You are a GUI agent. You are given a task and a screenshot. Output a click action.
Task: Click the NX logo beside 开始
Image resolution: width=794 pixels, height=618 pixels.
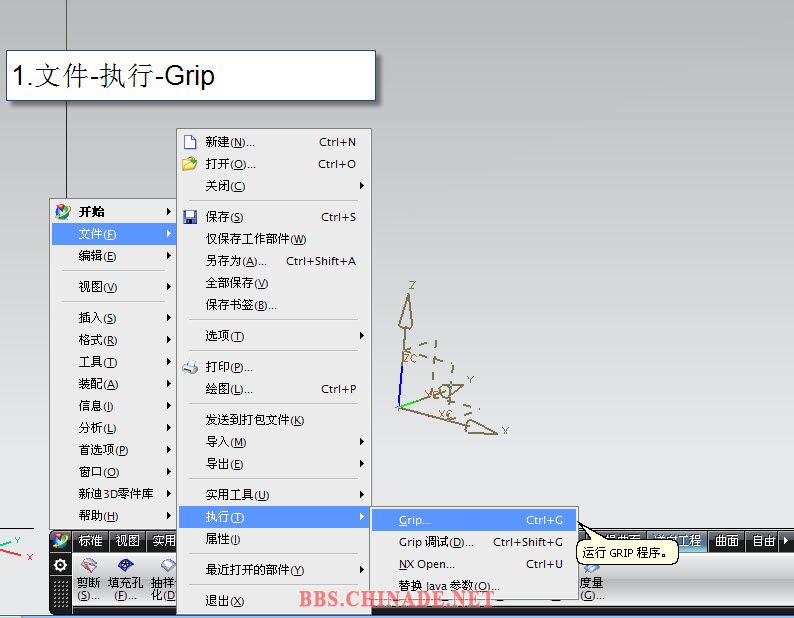pos(63,212)
